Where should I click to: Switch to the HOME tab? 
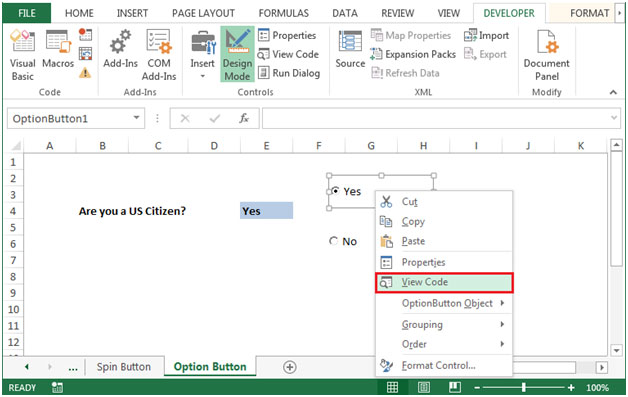pos(79,13)
